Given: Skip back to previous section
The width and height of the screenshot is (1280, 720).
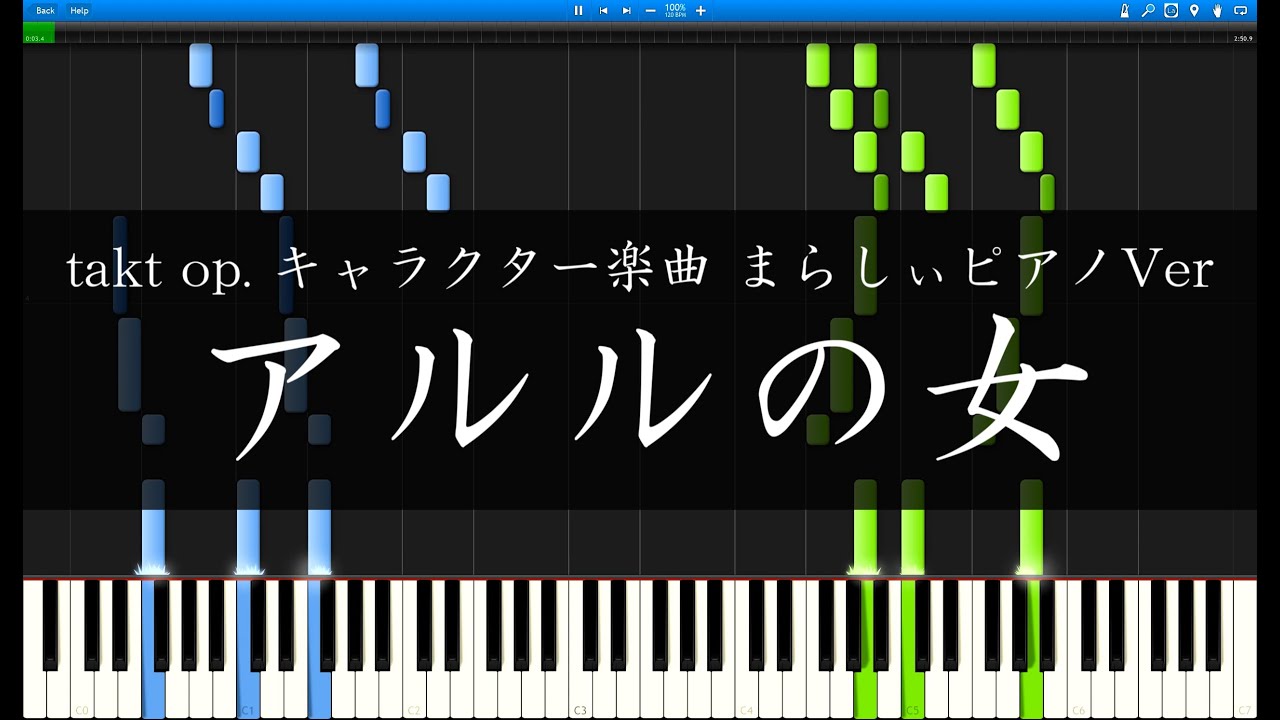Looking at the screenshot, I should (603, 10).
